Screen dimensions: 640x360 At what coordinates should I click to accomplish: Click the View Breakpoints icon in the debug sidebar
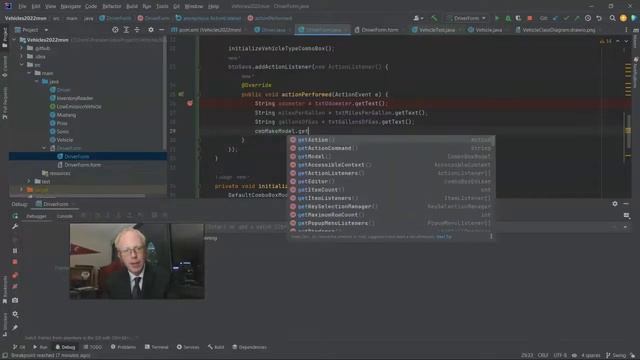tap(15, 276)
